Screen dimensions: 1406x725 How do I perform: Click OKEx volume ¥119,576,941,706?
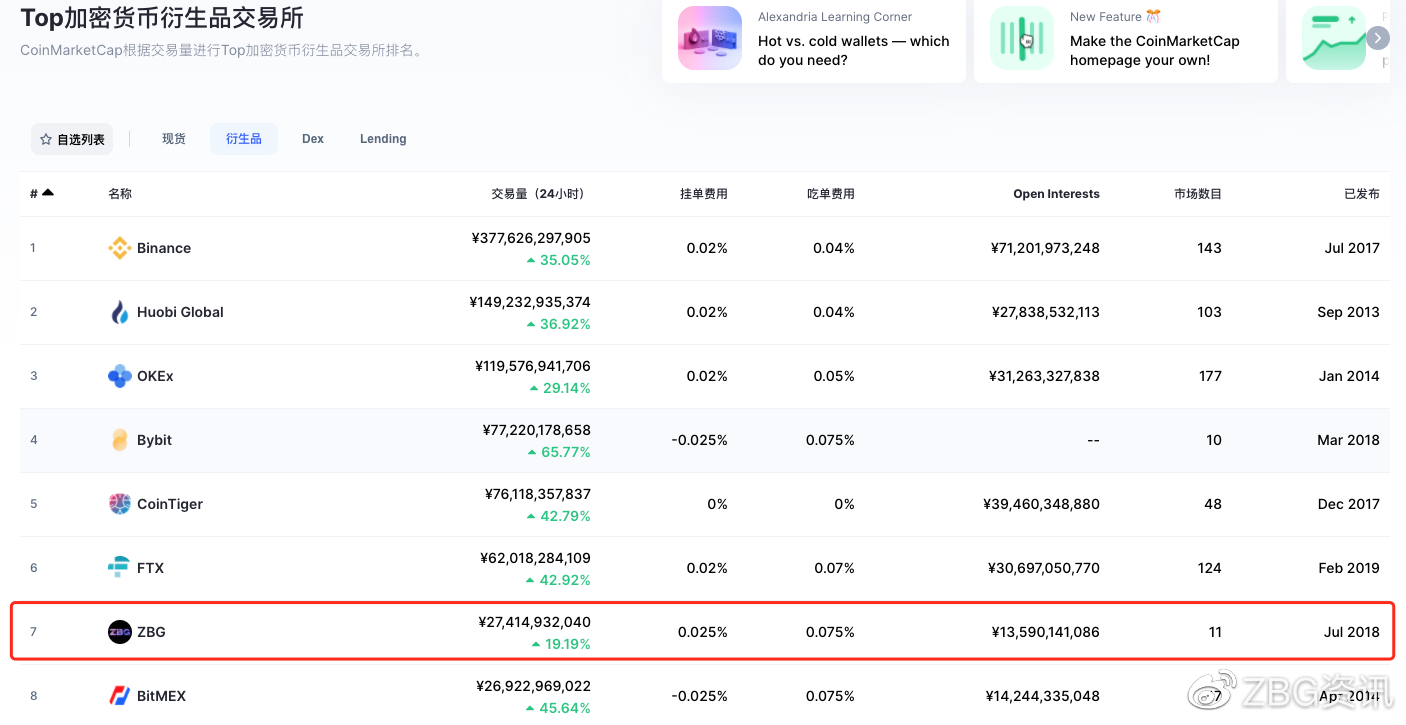532,366
